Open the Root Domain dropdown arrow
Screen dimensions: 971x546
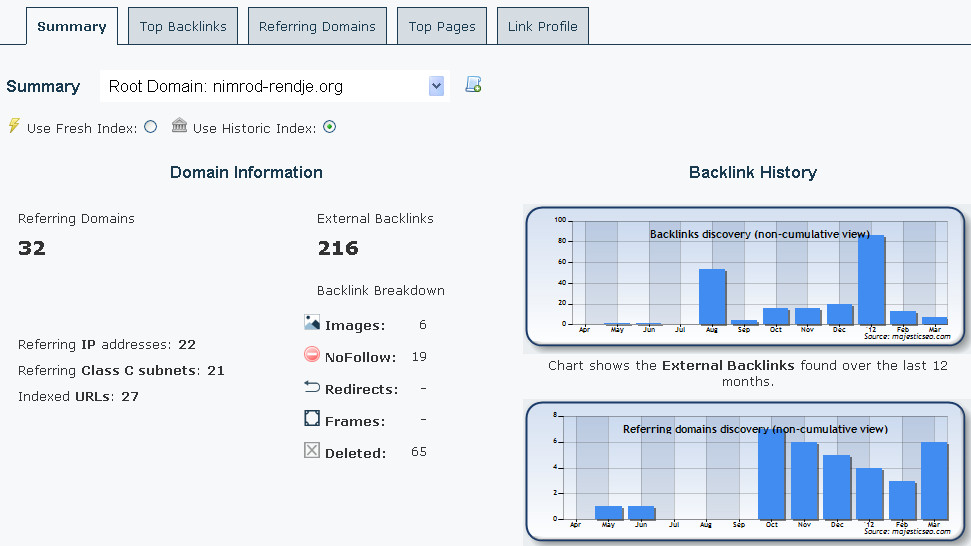coord(436,87)
